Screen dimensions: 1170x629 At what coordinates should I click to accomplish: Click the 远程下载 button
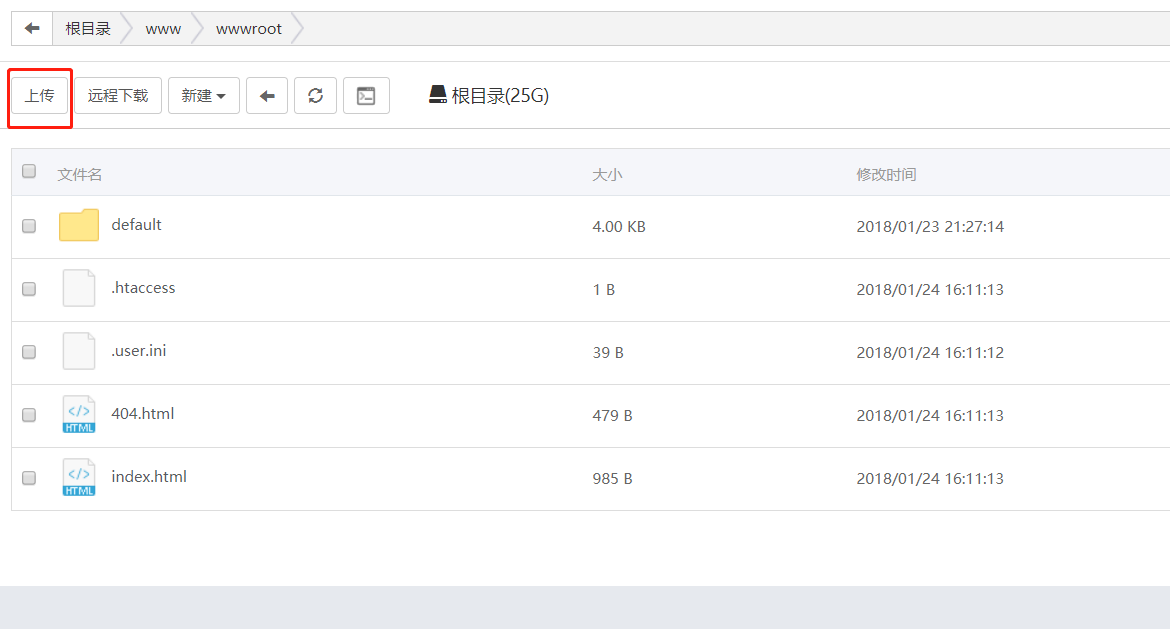[118, 96]
